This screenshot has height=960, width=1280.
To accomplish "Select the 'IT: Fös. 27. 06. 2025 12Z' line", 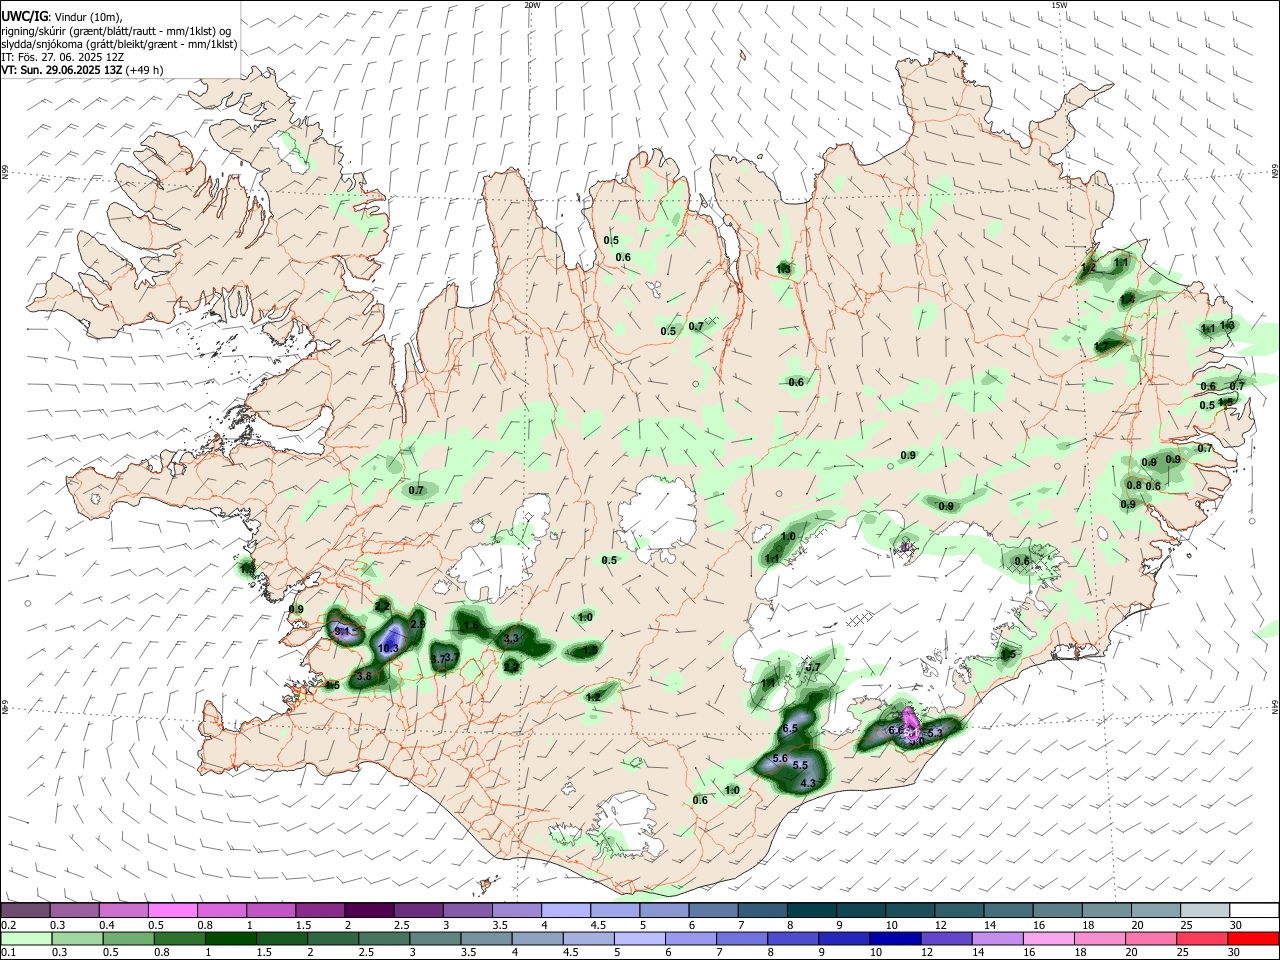I will [x=62, y=57].
